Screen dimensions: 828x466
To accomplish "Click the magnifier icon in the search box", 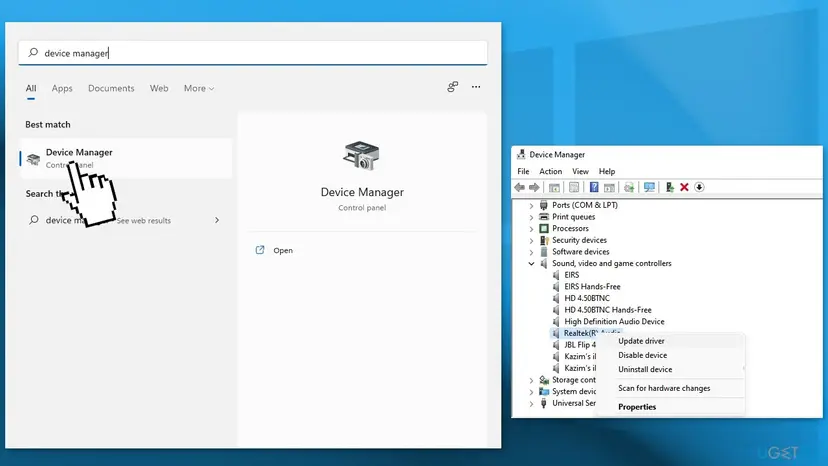I will pyautogui.click(x=33, y=52).
